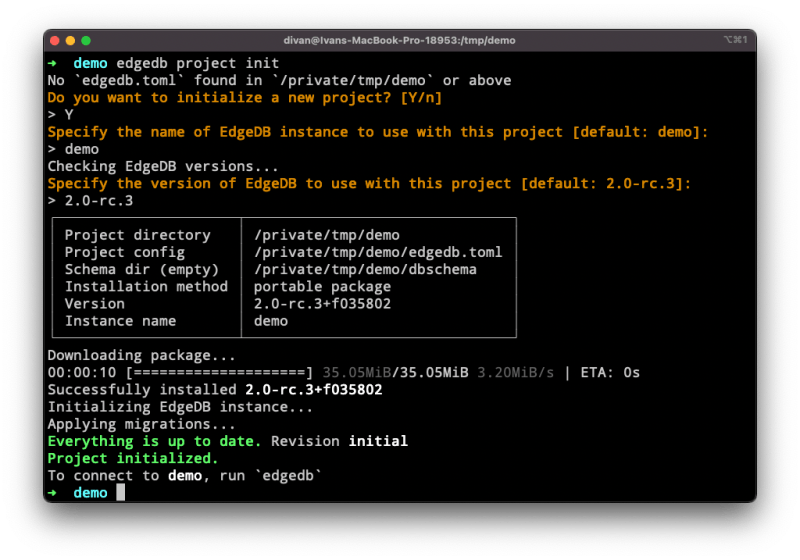Click the 'Version' table label
800x560 pixels.
(95, 304)
